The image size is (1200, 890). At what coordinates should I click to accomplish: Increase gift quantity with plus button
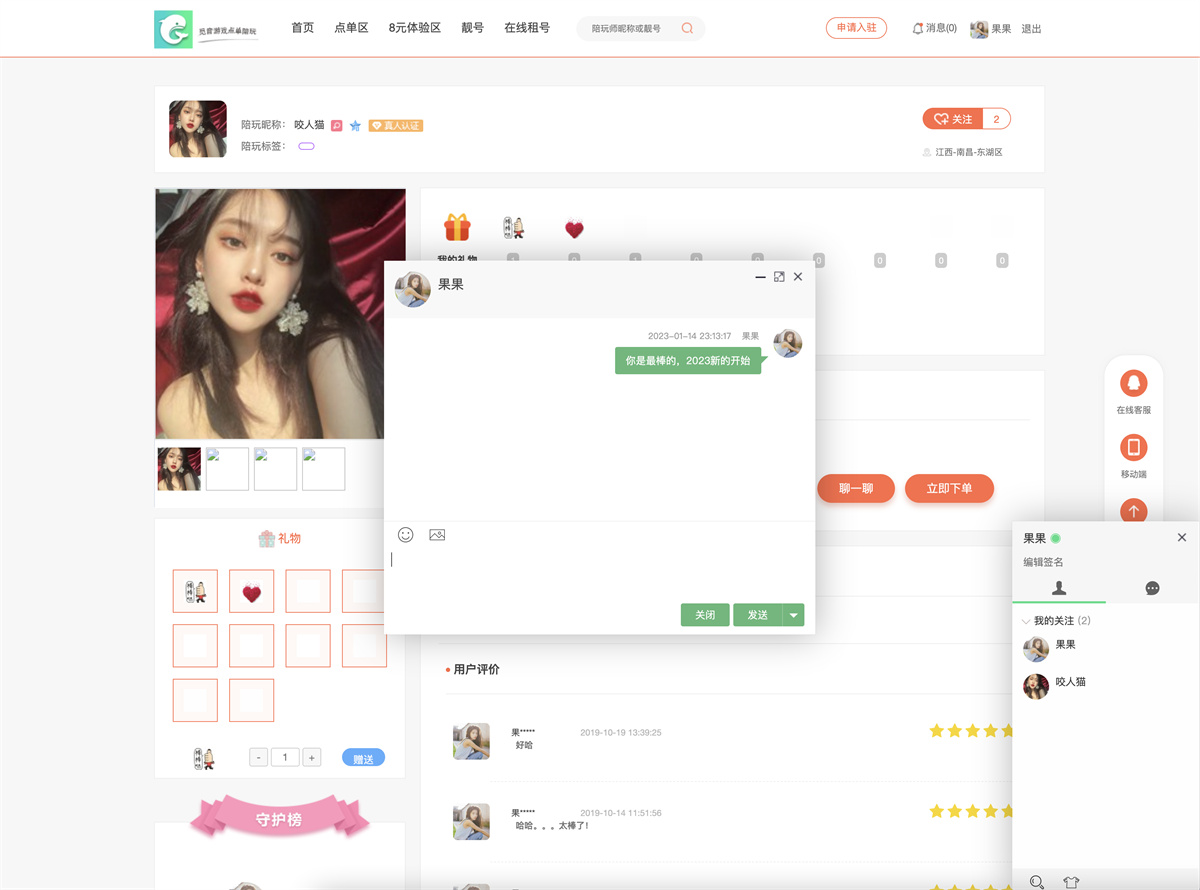pos(312,758)
